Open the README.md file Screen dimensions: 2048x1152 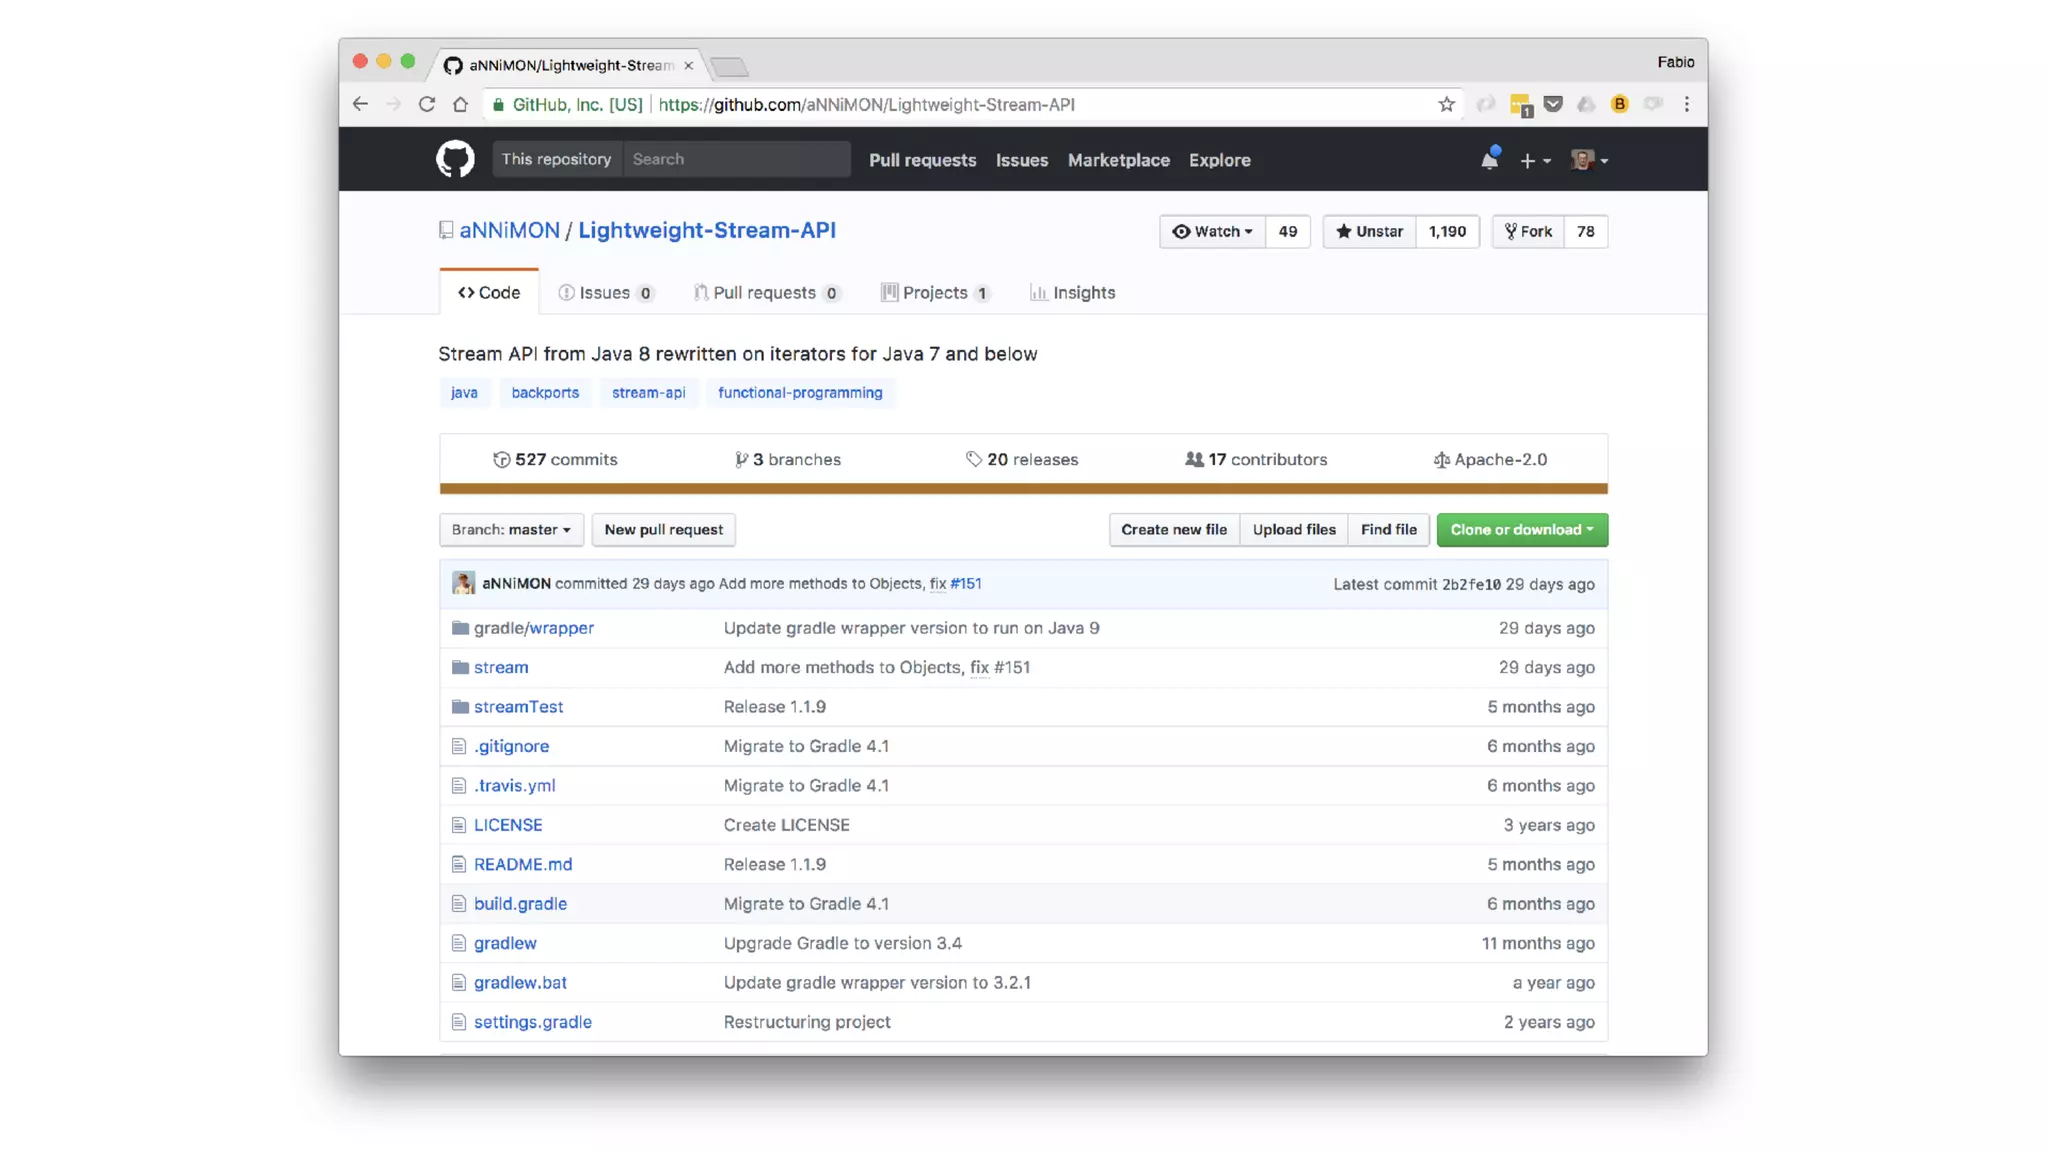523,864
